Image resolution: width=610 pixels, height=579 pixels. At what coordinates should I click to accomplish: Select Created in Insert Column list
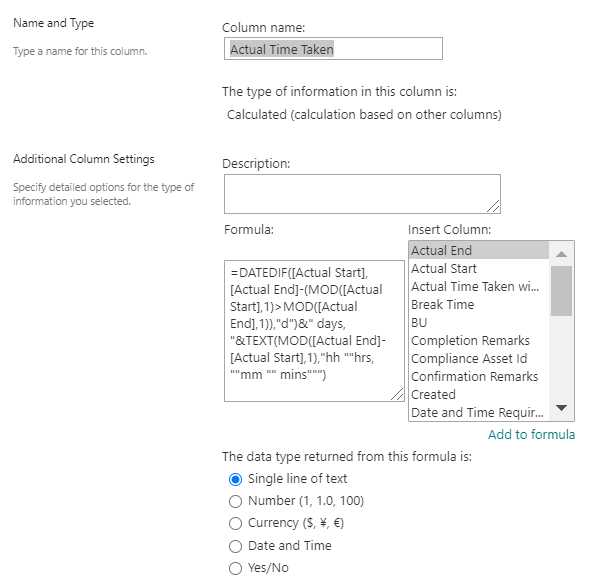tap(479, 394)
